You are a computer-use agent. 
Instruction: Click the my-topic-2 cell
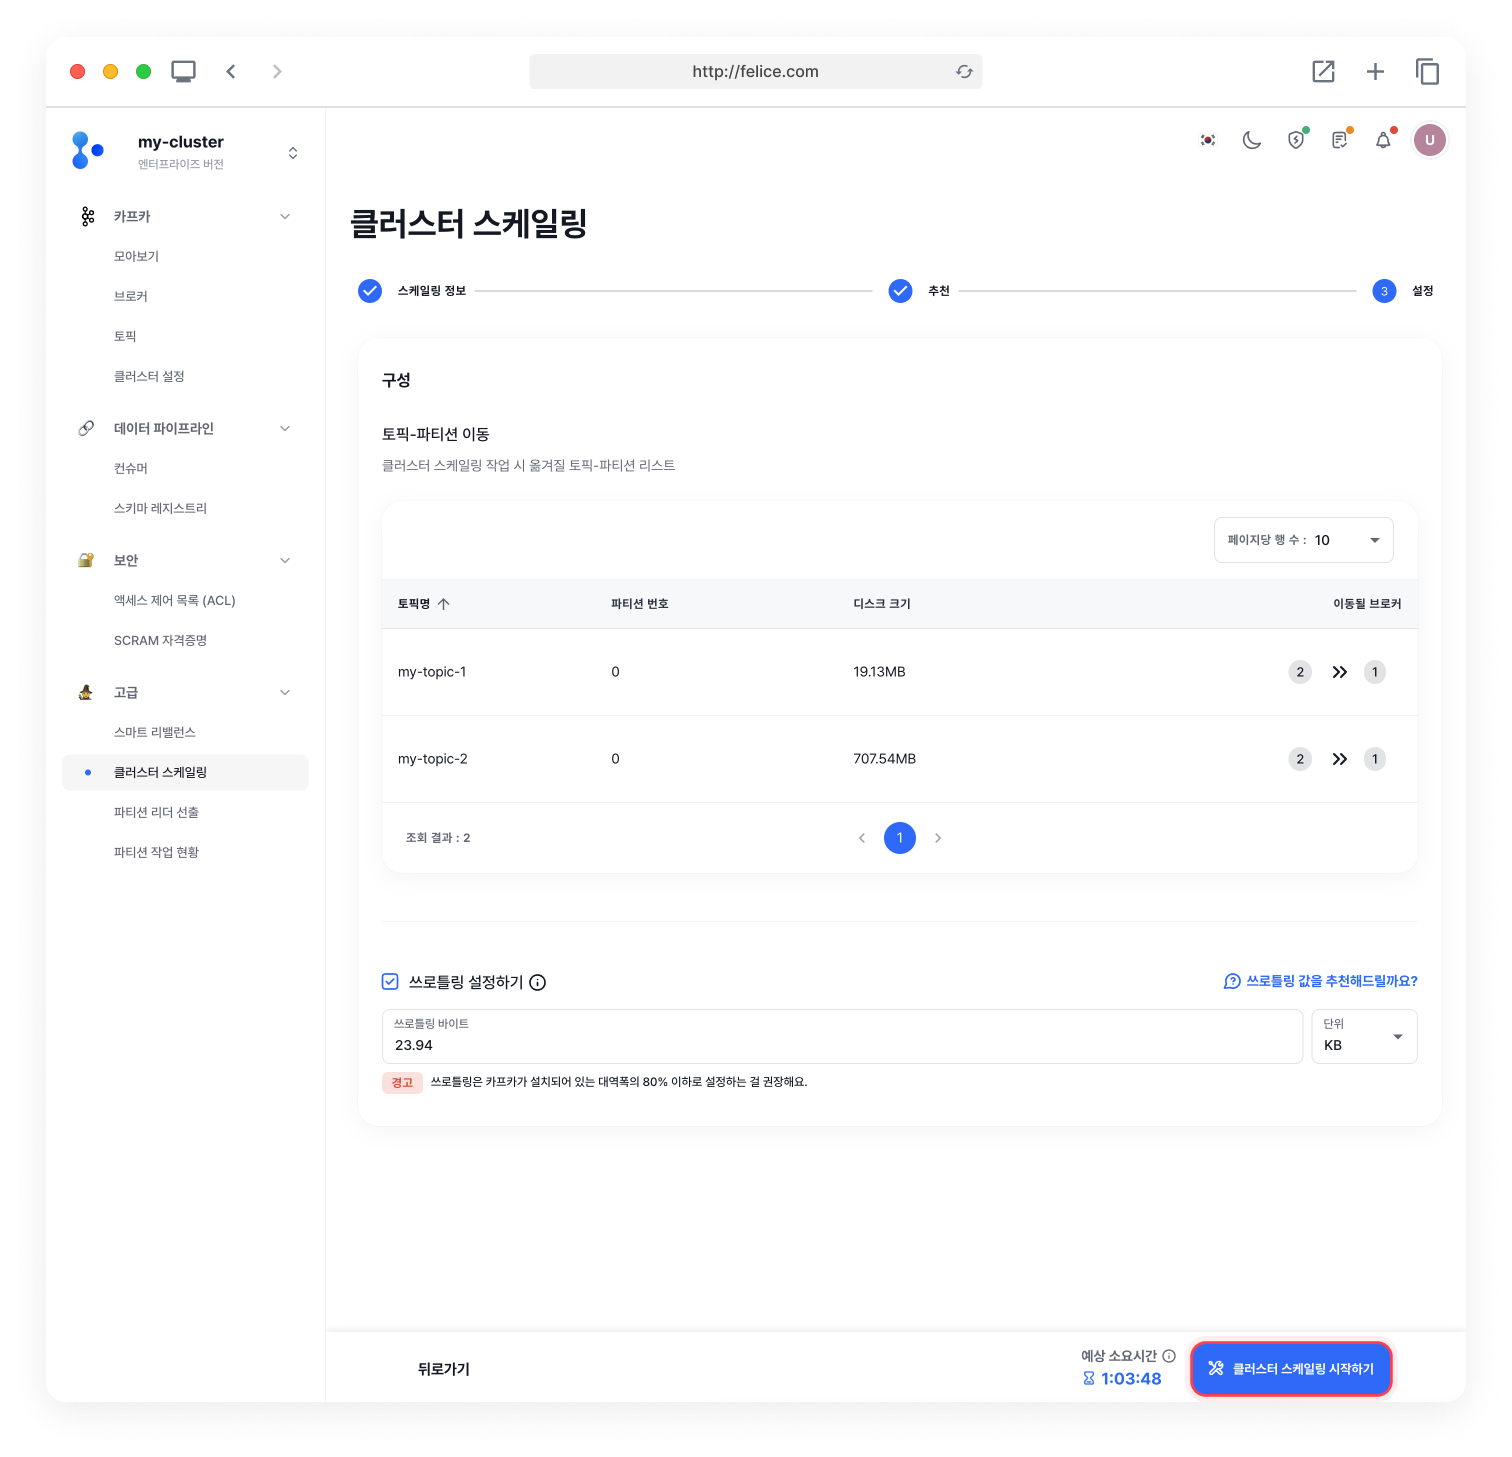[433, 759]
